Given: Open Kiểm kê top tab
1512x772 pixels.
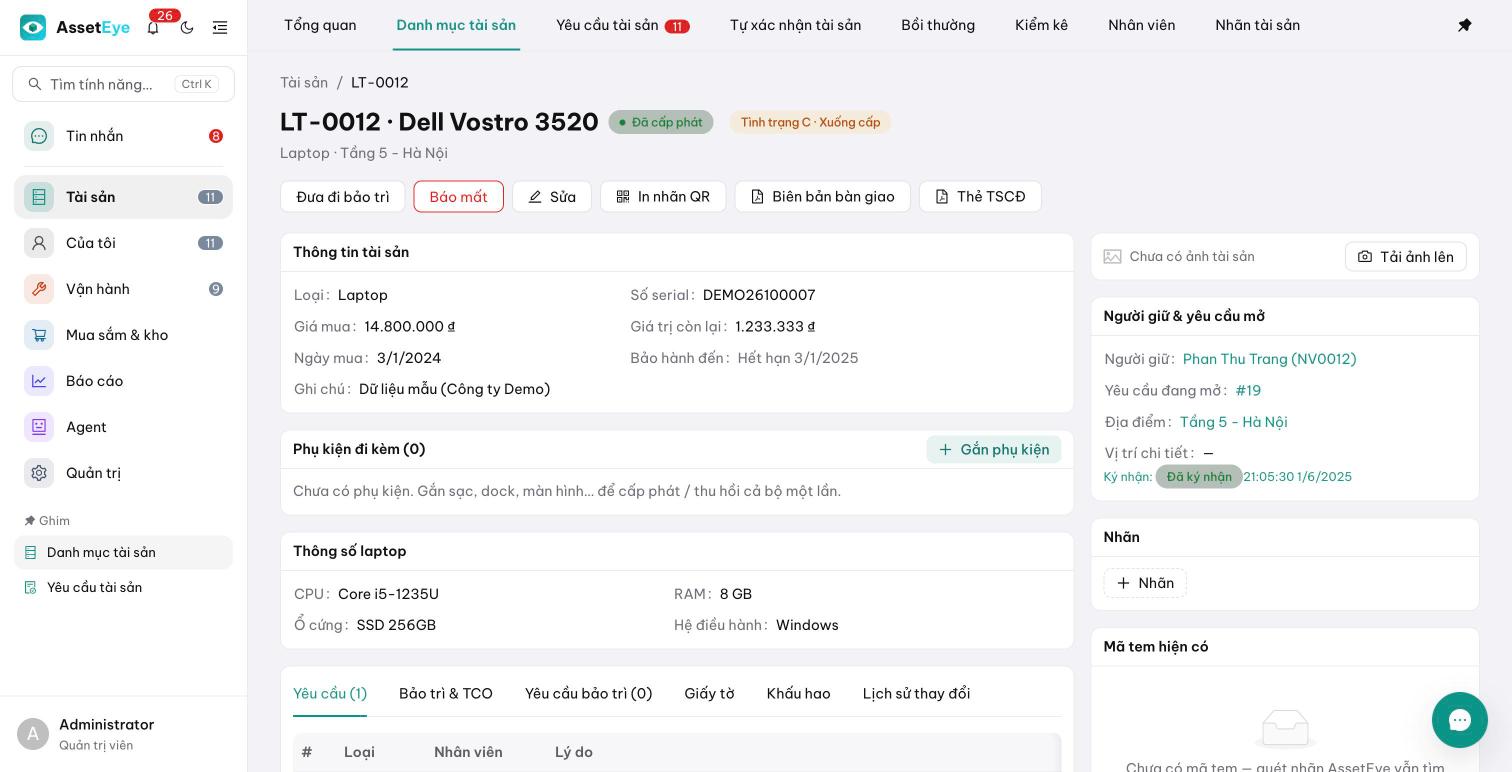Looking at the screenshot, I should pos(1041,25).
